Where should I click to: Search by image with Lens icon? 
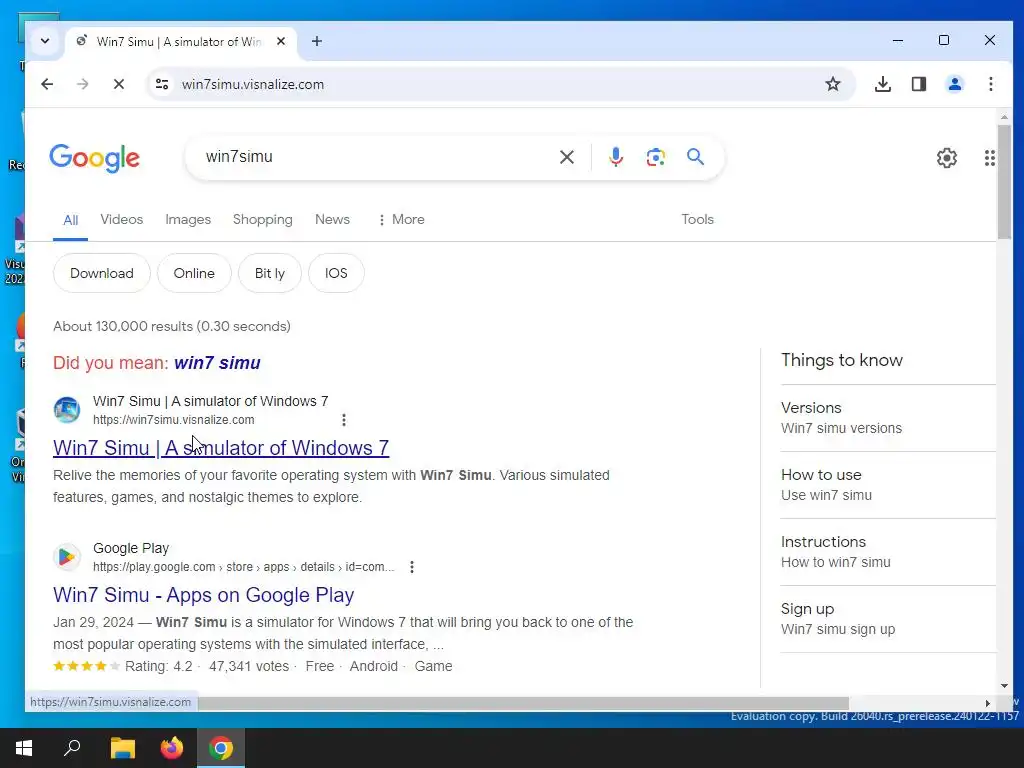point(656,157)
